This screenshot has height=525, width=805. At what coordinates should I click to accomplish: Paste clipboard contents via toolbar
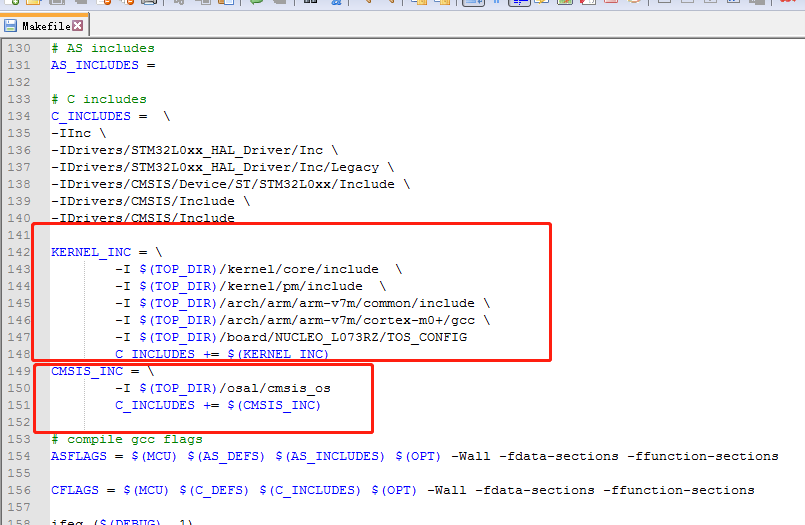[222, 2]
